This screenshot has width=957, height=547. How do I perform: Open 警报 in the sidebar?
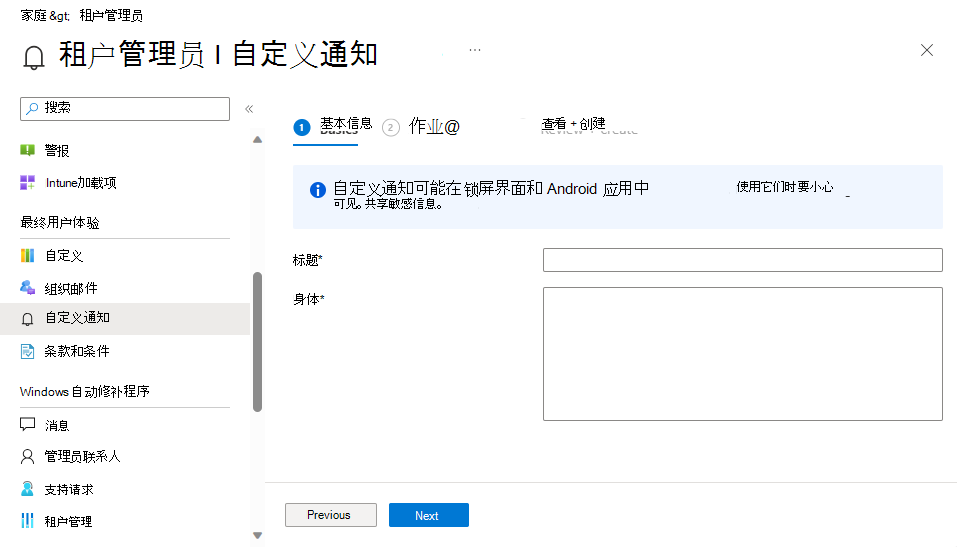tap(57, 151)
